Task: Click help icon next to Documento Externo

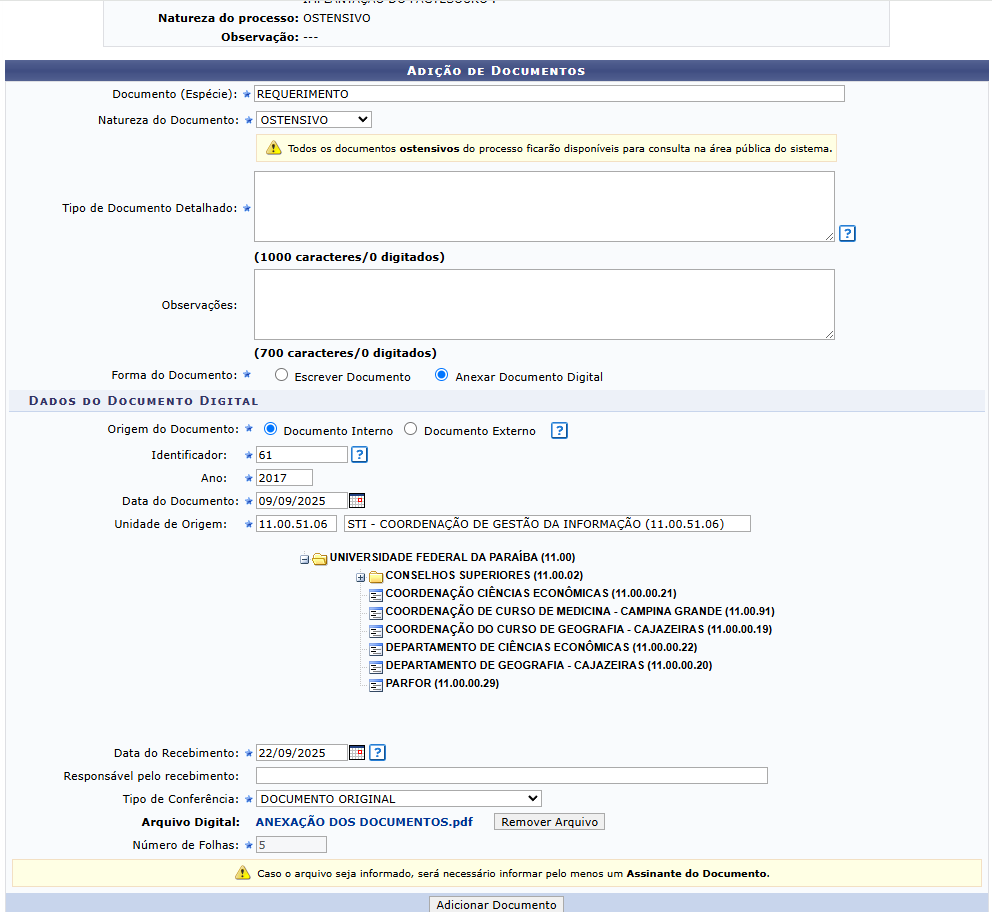Action: coord(560,431)
